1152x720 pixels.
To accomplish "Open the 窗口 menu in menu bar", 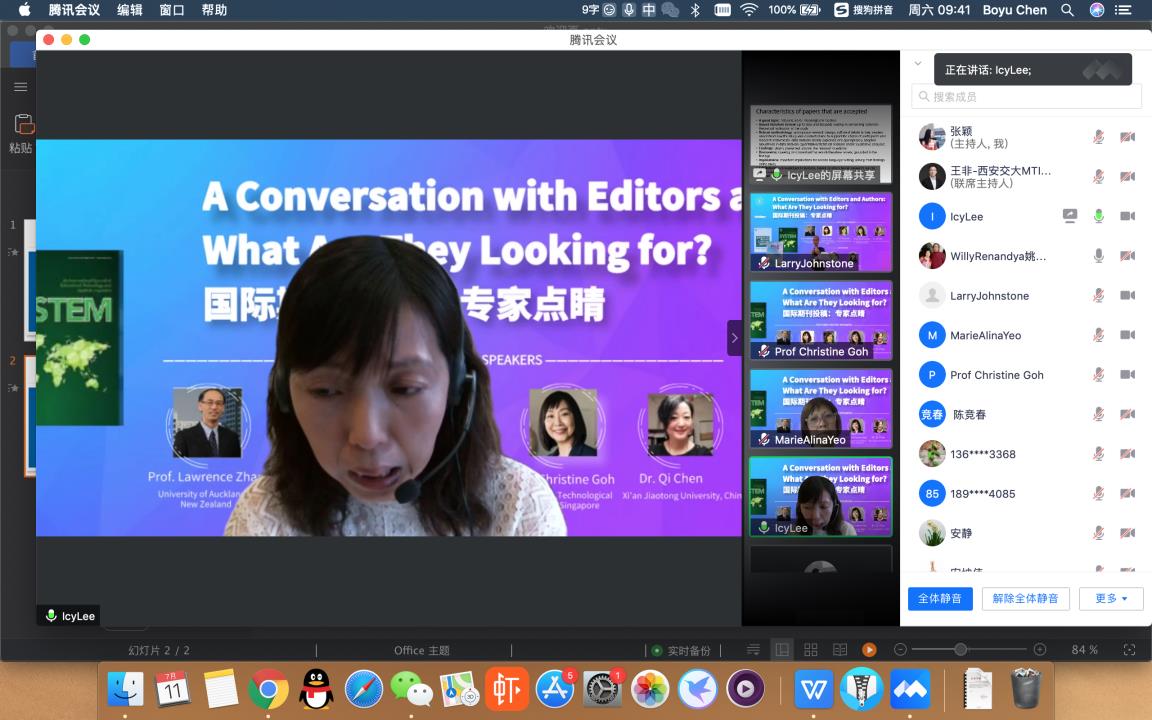I will pos(172,10).
